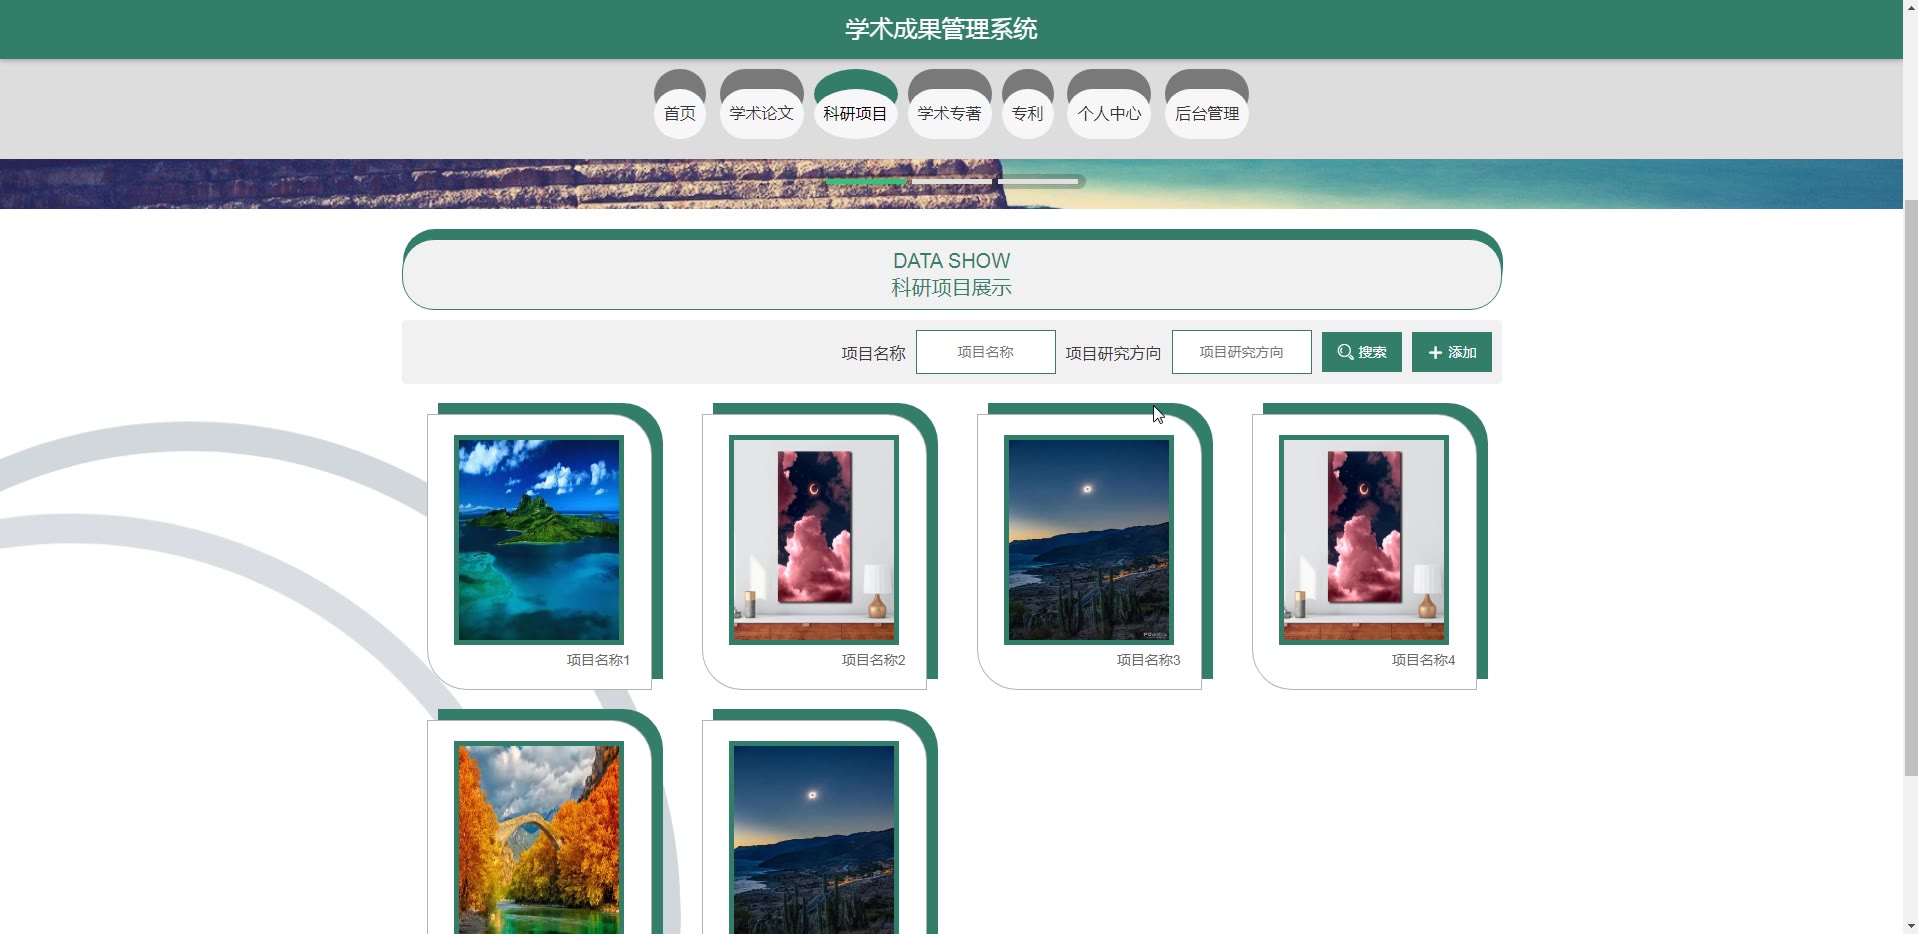Open the 个人中心 tab

coord(1109,106)
